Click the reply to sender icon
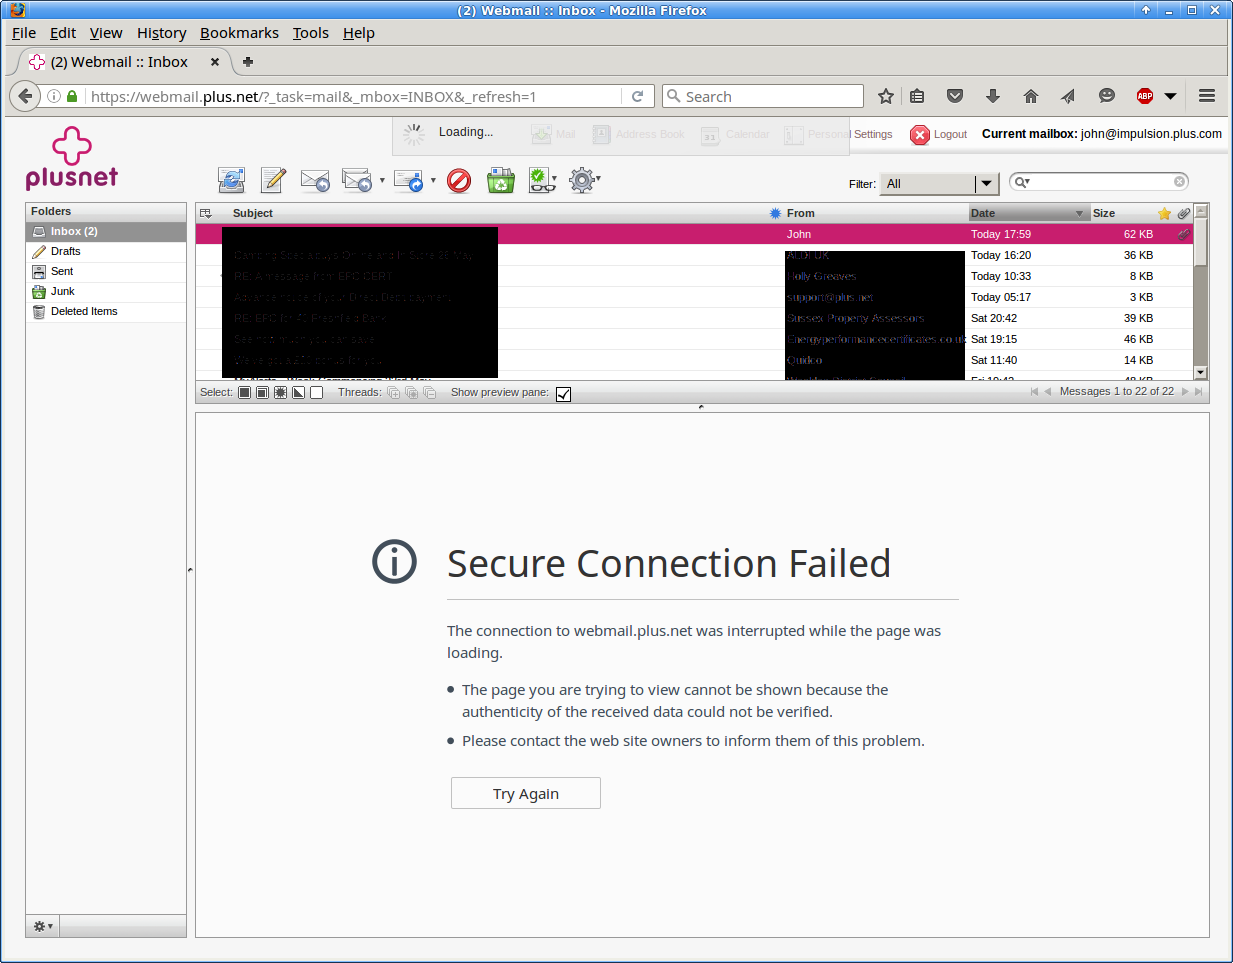Viewport: 1233px width, 963px height. coord(315,180)
